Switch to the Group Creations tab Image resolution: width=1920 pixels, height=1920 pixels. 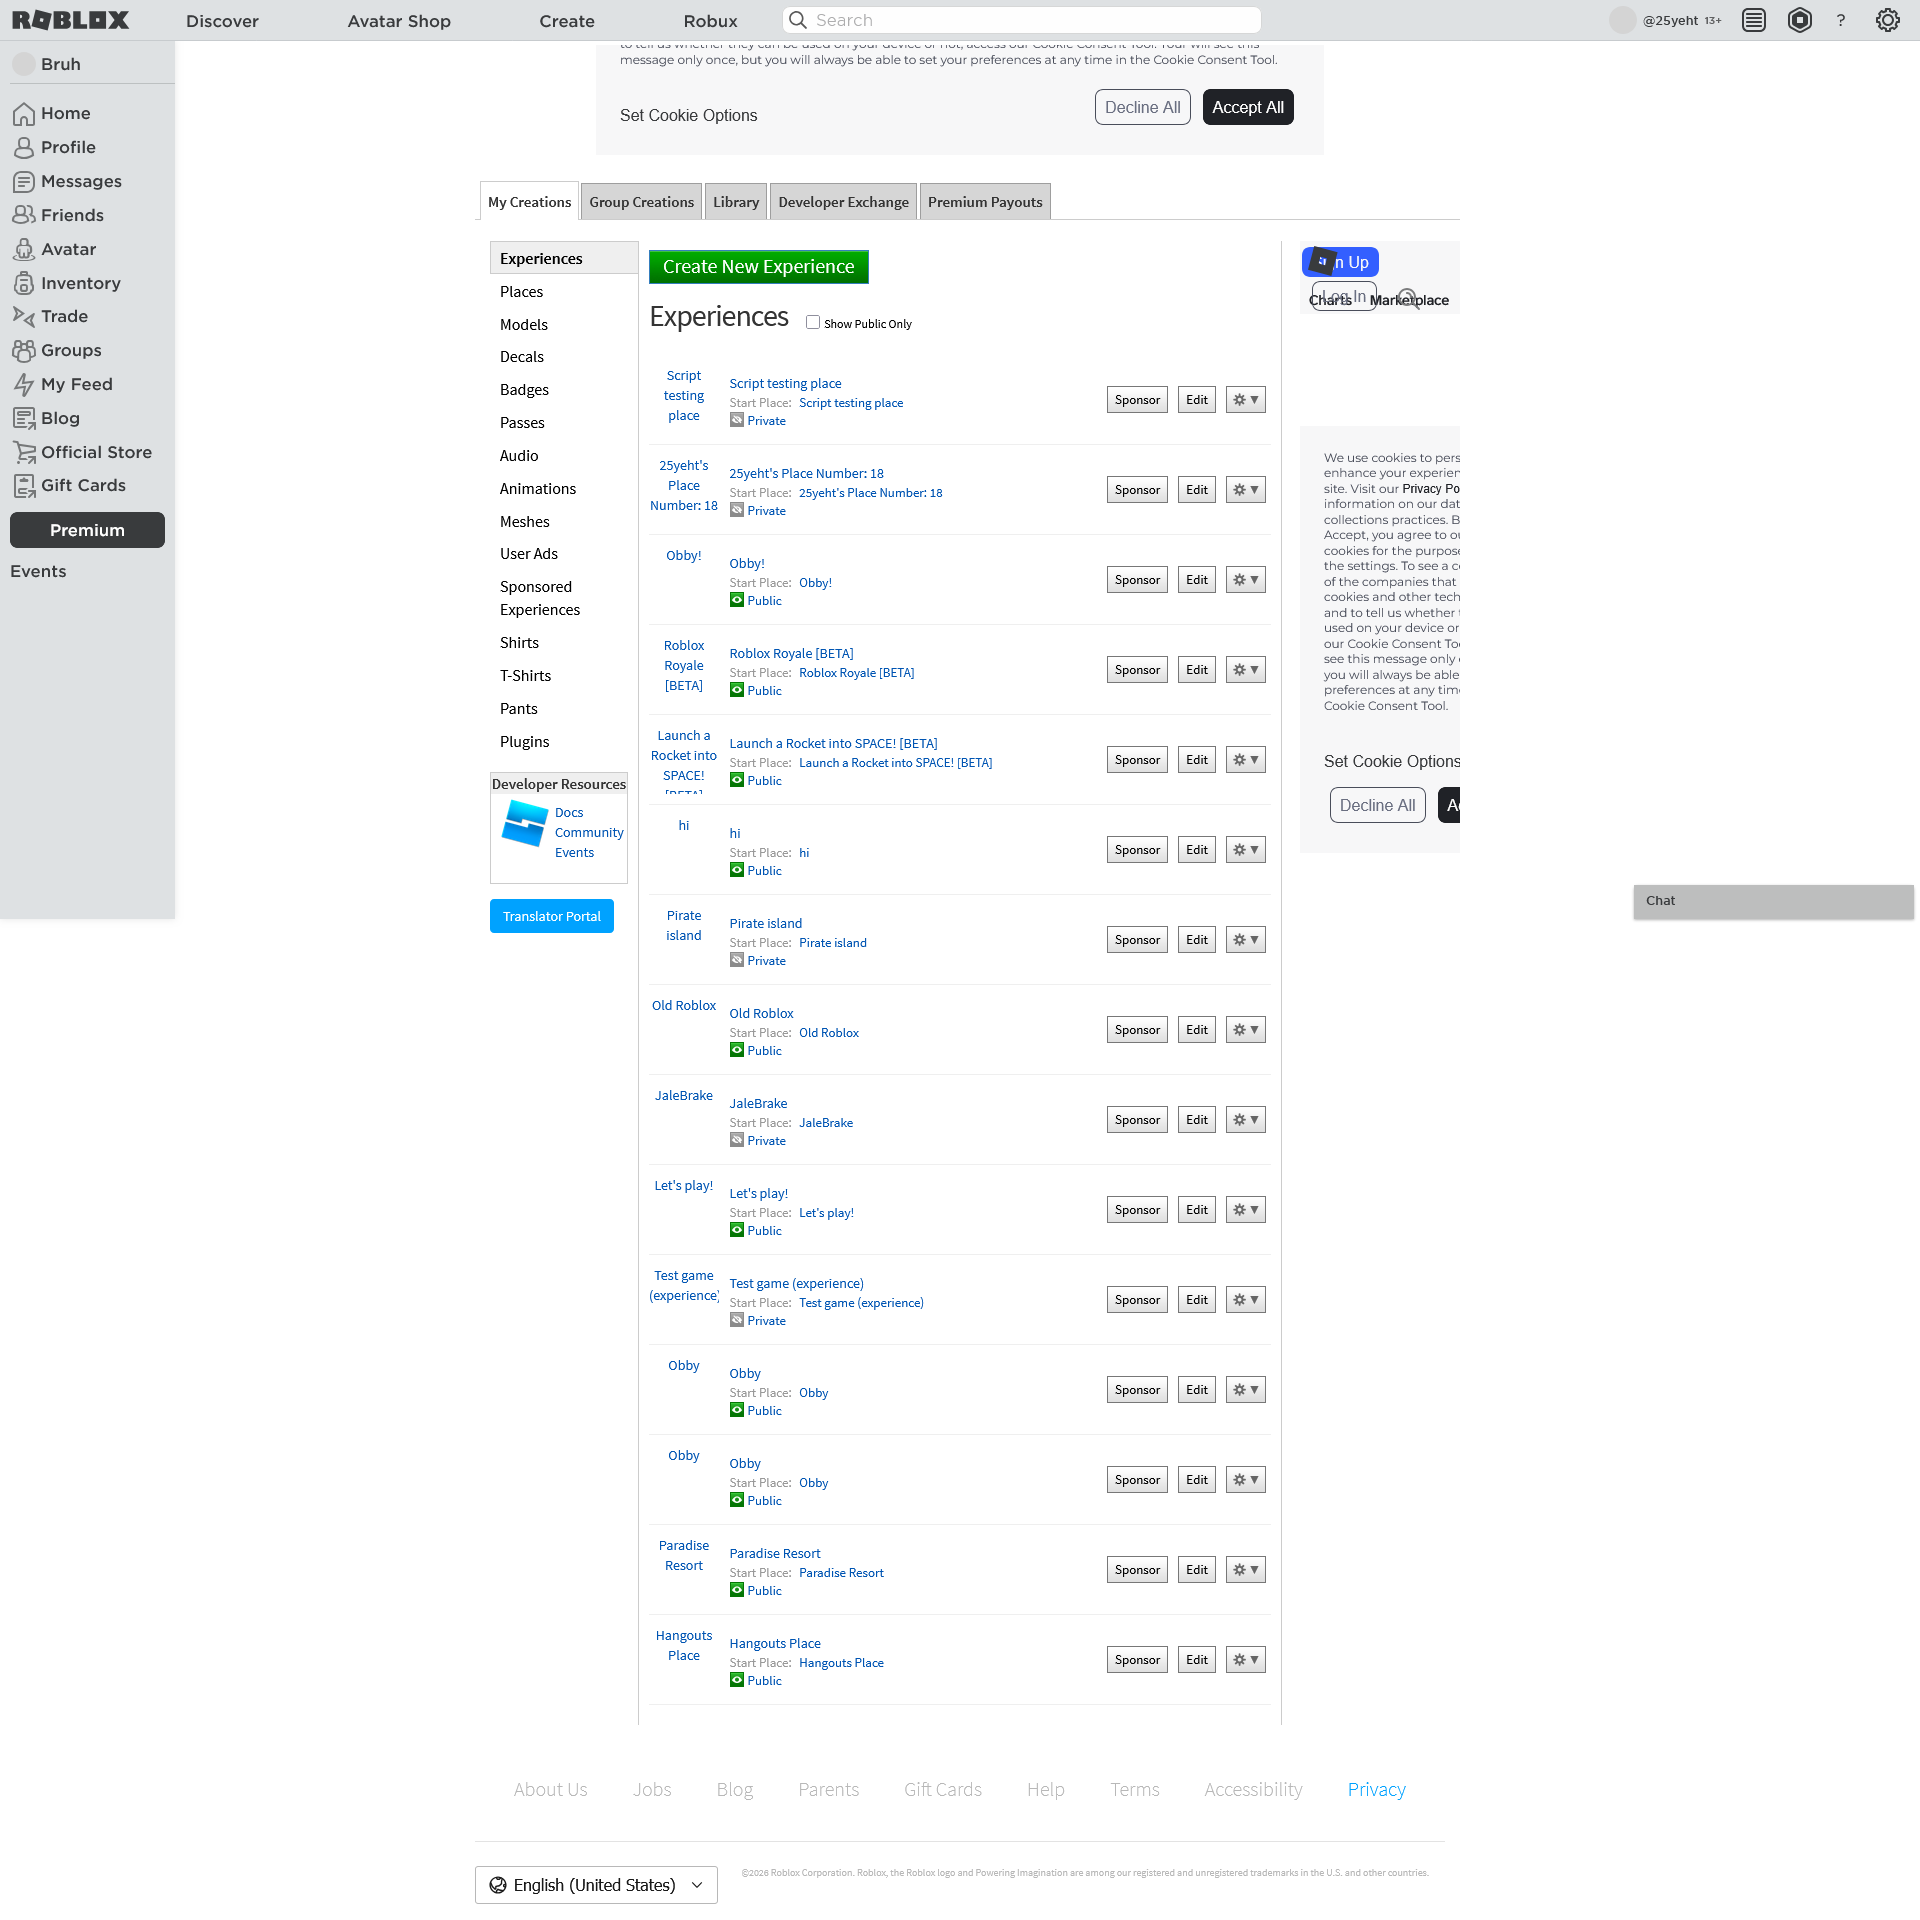pyautogui.click(x=641, y=202)
